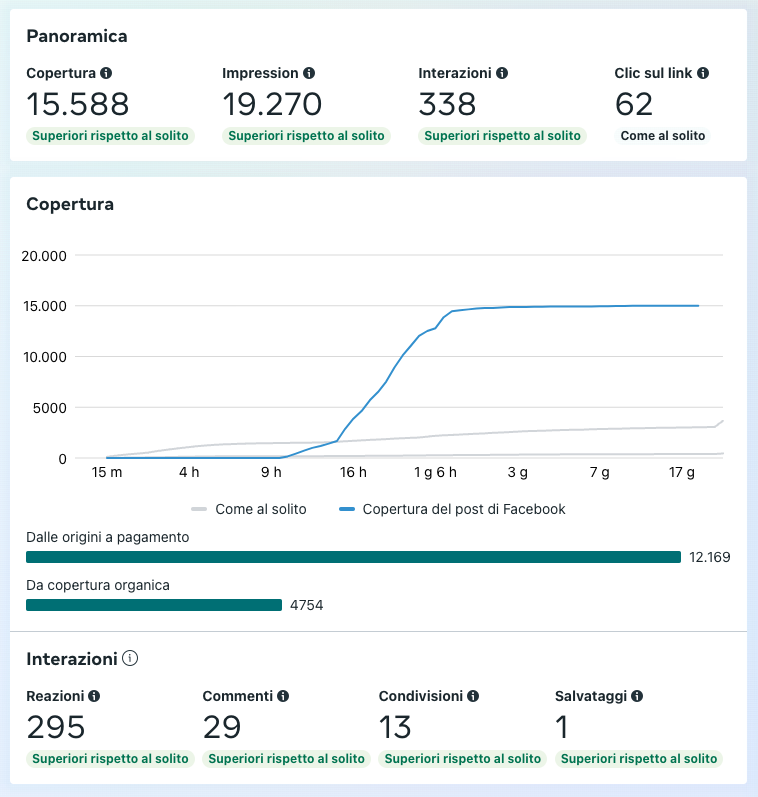Click the 295 Reazioni count
This screenshot has width=758, height=797.
56,727
